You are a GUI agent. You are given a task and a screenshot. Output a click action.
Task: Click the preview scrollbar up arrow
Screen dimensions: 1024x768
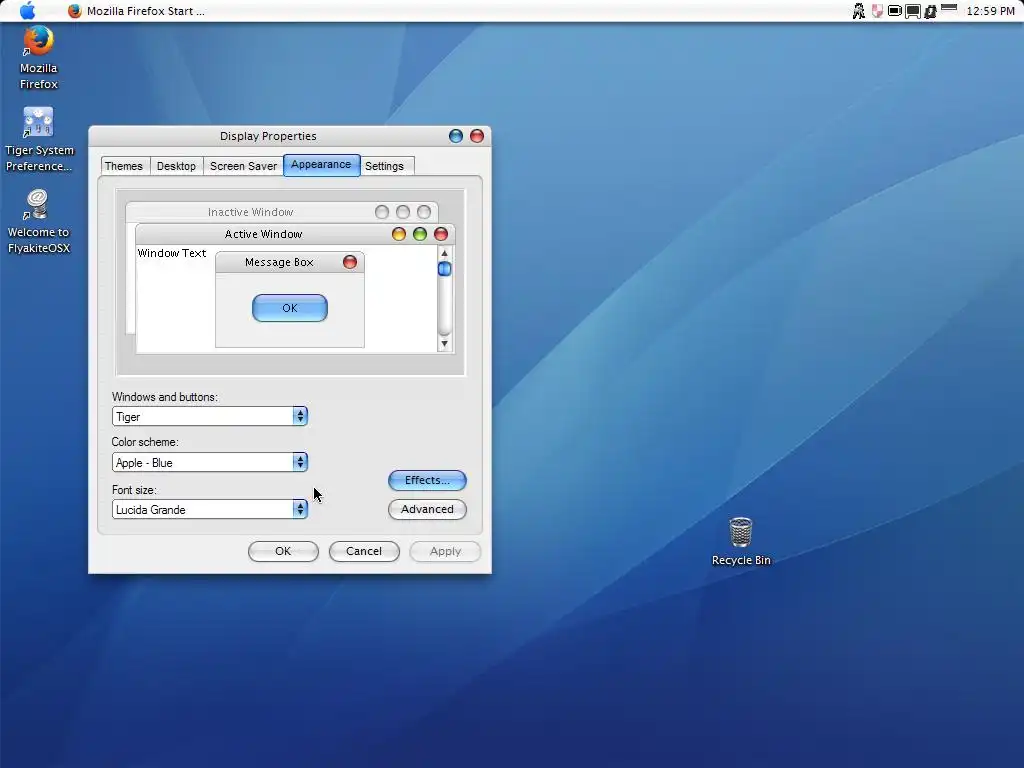[x=444, y=253]
